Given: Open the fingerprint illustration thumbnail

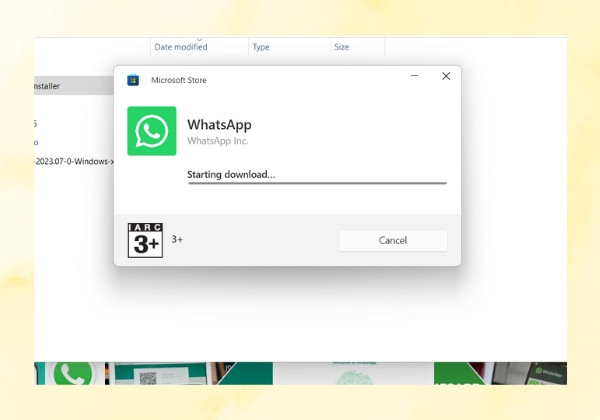Looking at the screenshot, I should click(354, 373).
